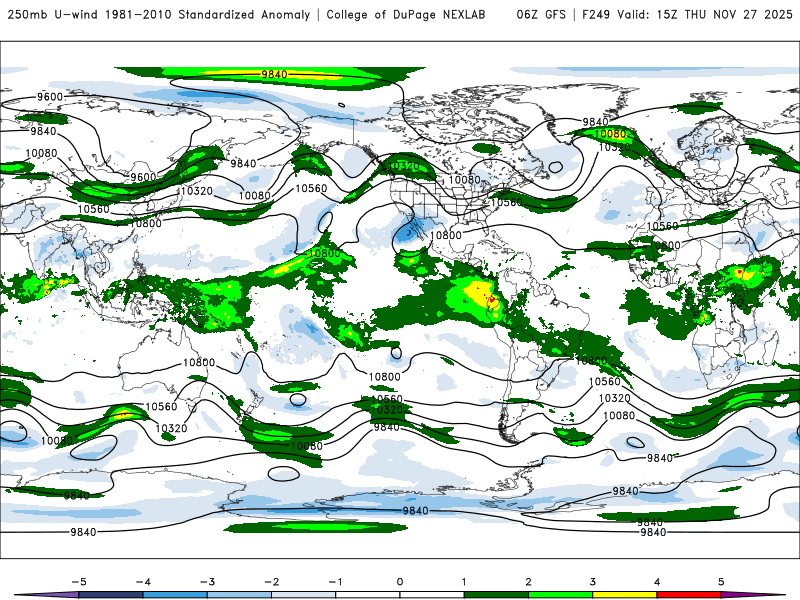
Task: Click the '-5' colorbar tick label
Action: tap(79, 582)
